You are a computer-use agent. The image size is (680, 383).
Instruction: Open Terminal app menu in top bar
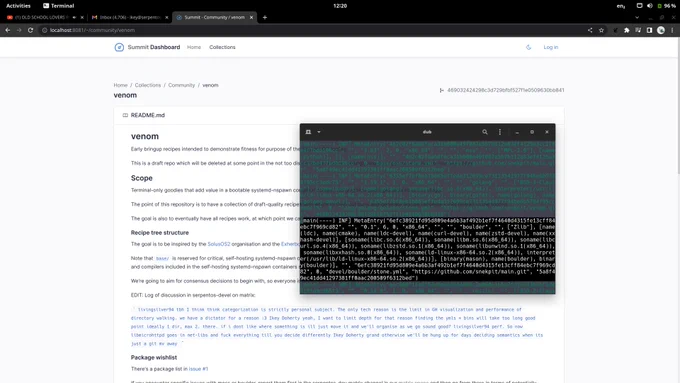[59, 6]
